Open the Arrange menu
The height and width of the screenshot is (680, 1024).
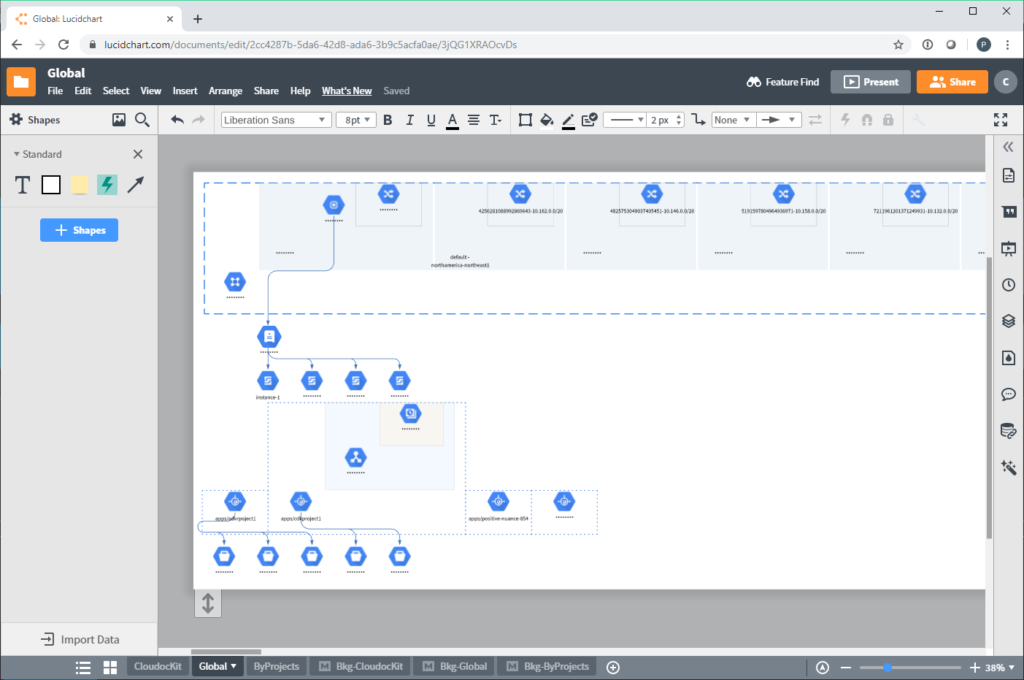tap(225, 91)
